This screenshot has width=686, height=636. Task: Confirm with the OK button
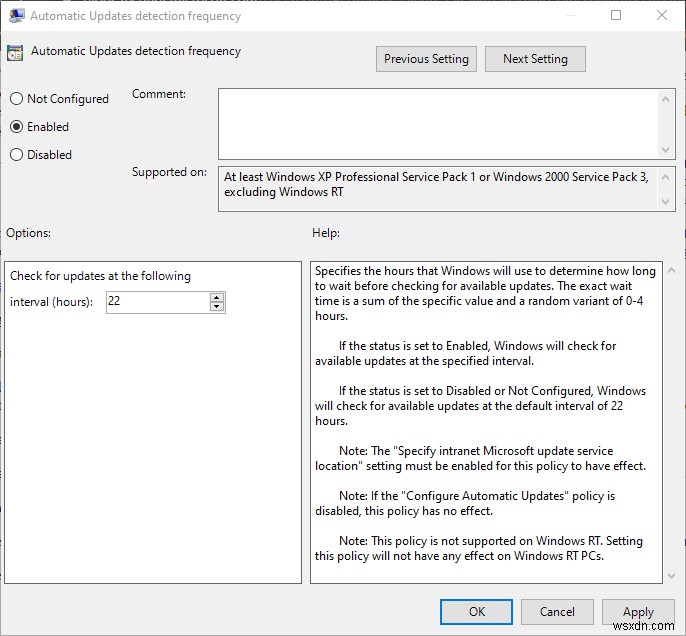[476, 612]
